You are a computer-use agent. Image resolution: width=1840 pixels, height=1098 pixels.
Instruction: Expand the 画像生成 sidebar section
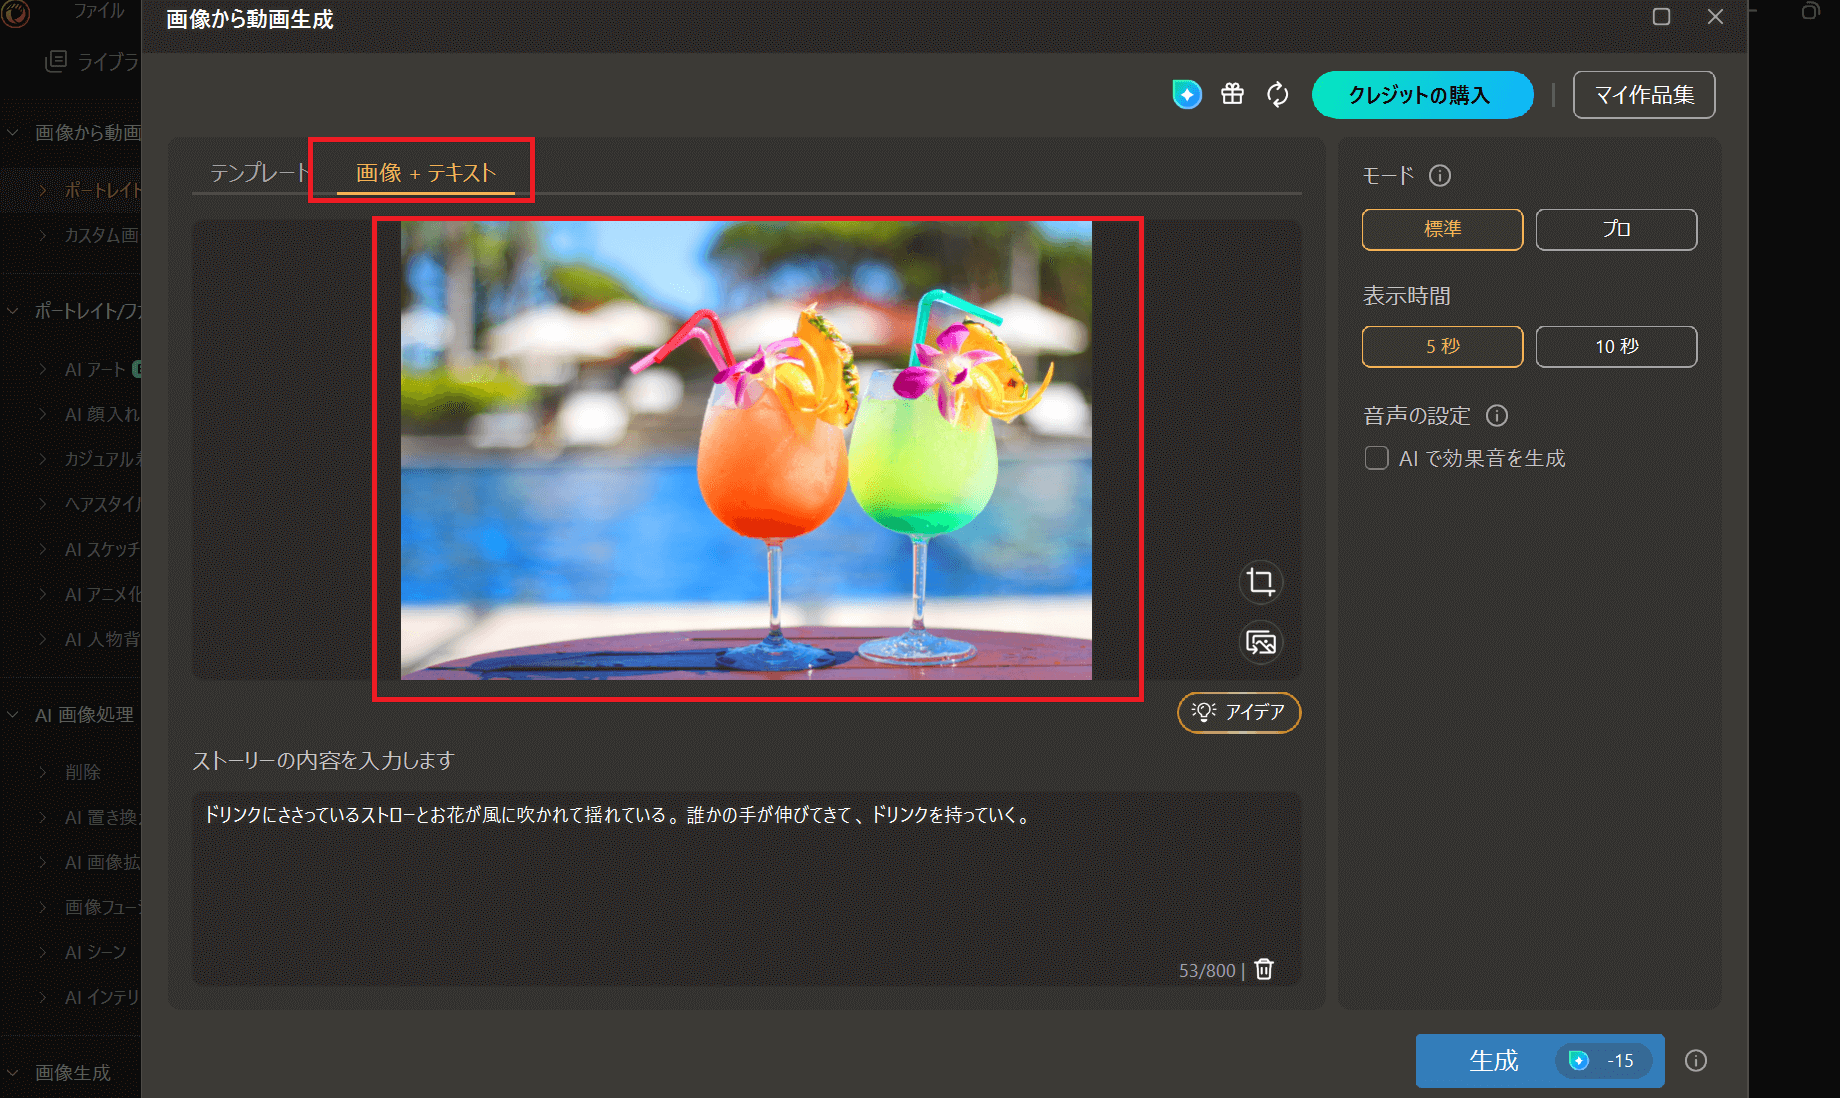click(12, 1071)
